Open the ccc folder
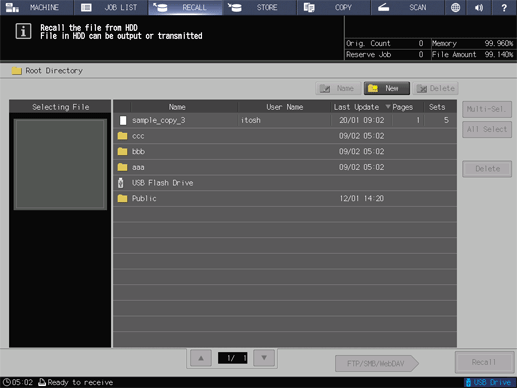Screen dimensions: 517x388 pyautogui.click(x=285, y=136)
